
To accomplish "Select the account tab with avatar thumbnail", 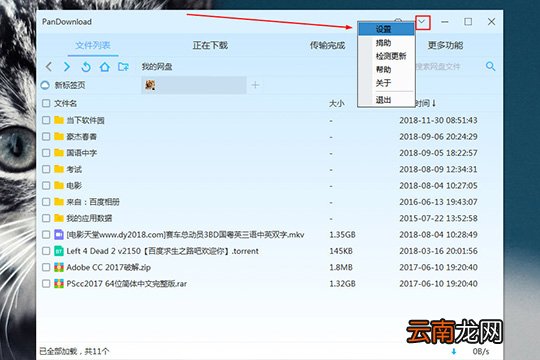I will pos(194,85).
